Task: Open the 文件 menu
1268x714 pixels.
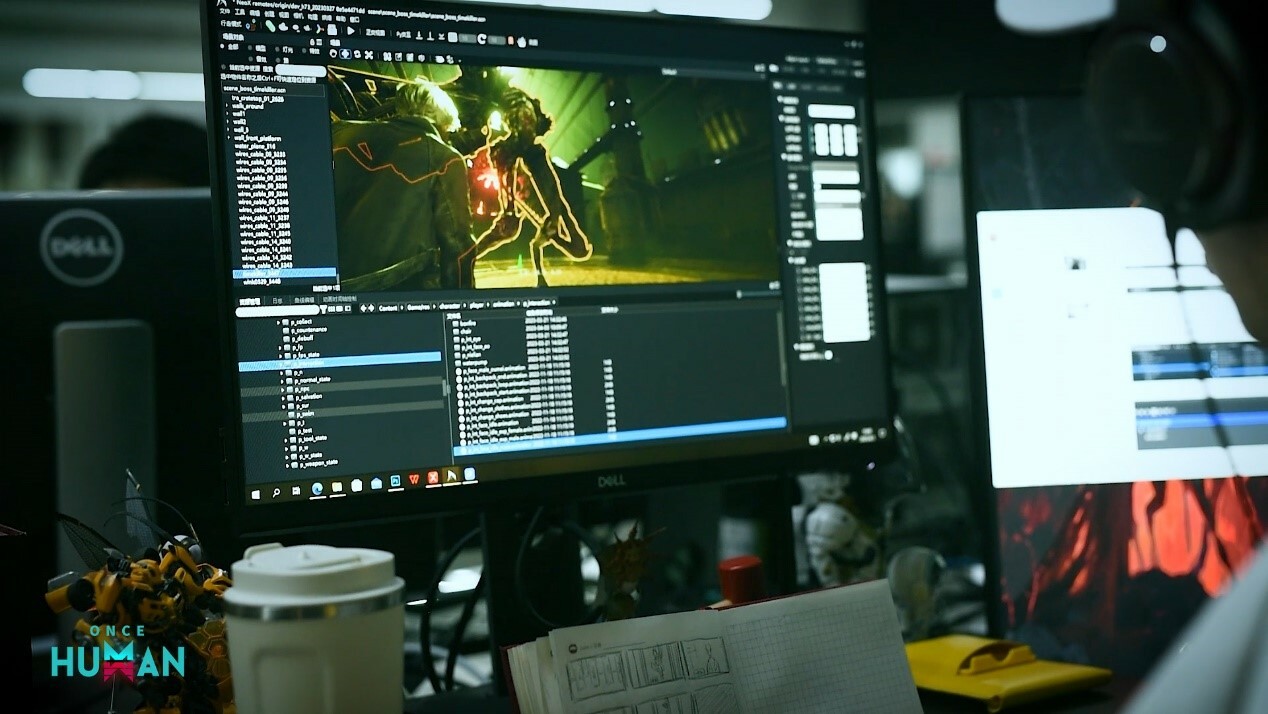Action: 225,11
